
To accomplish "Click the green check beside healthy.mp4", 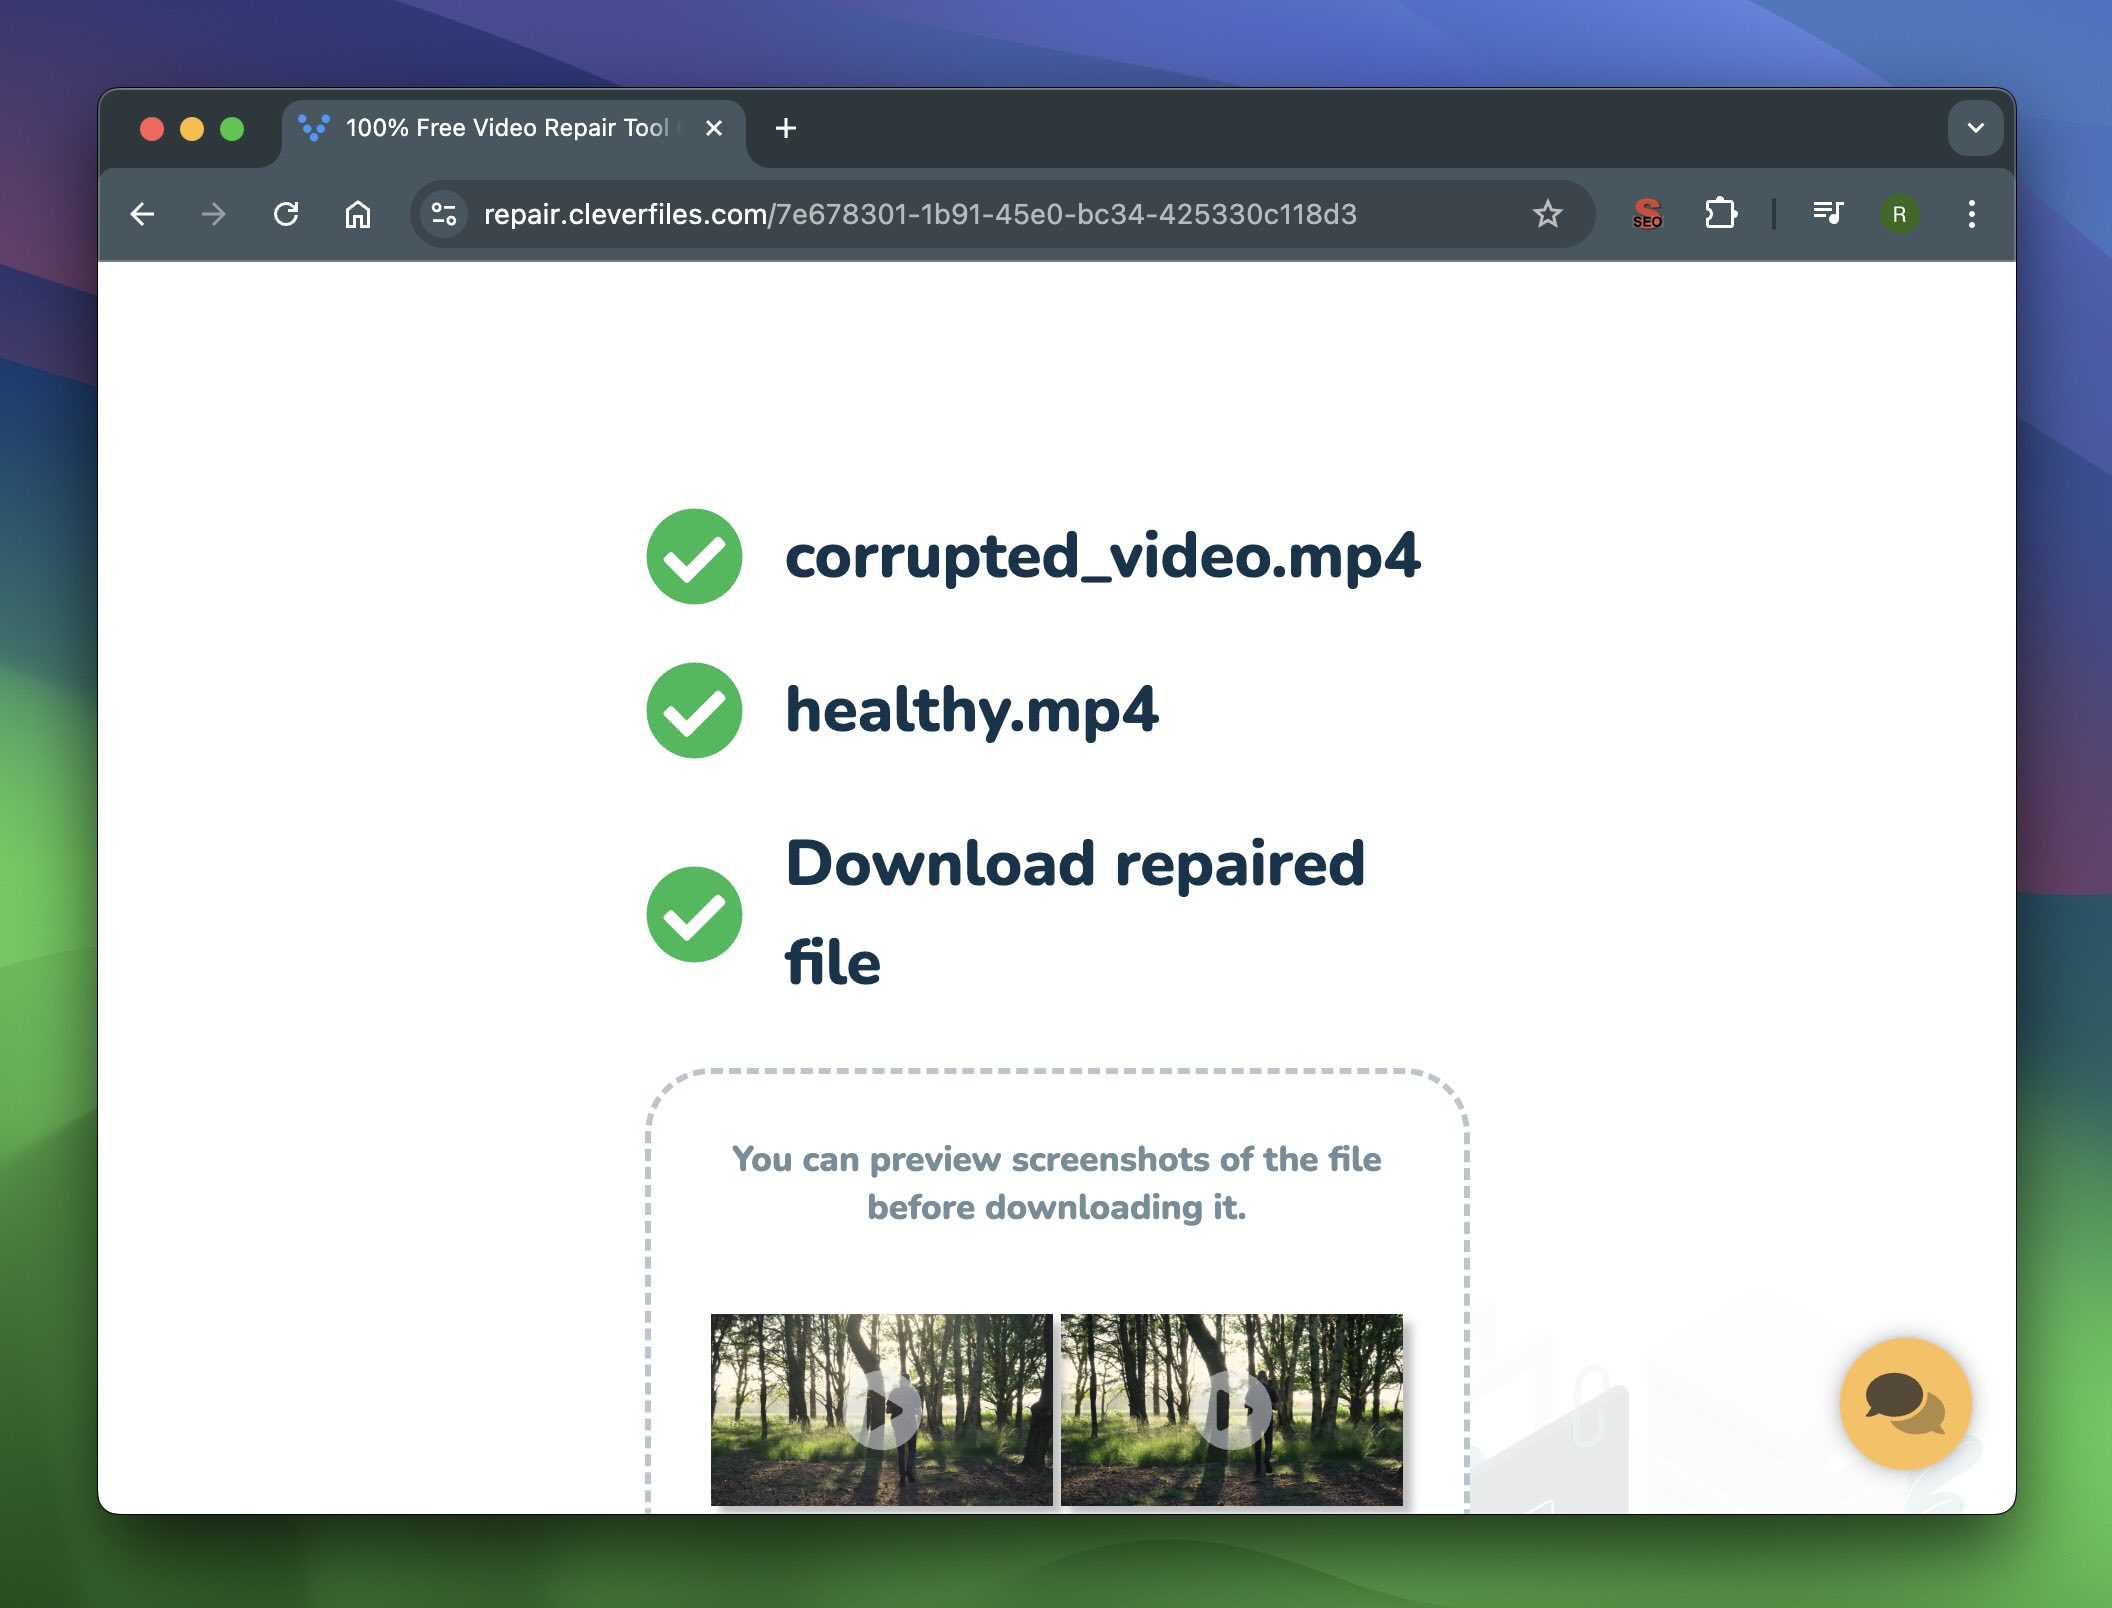I will [x=694, y=710].
